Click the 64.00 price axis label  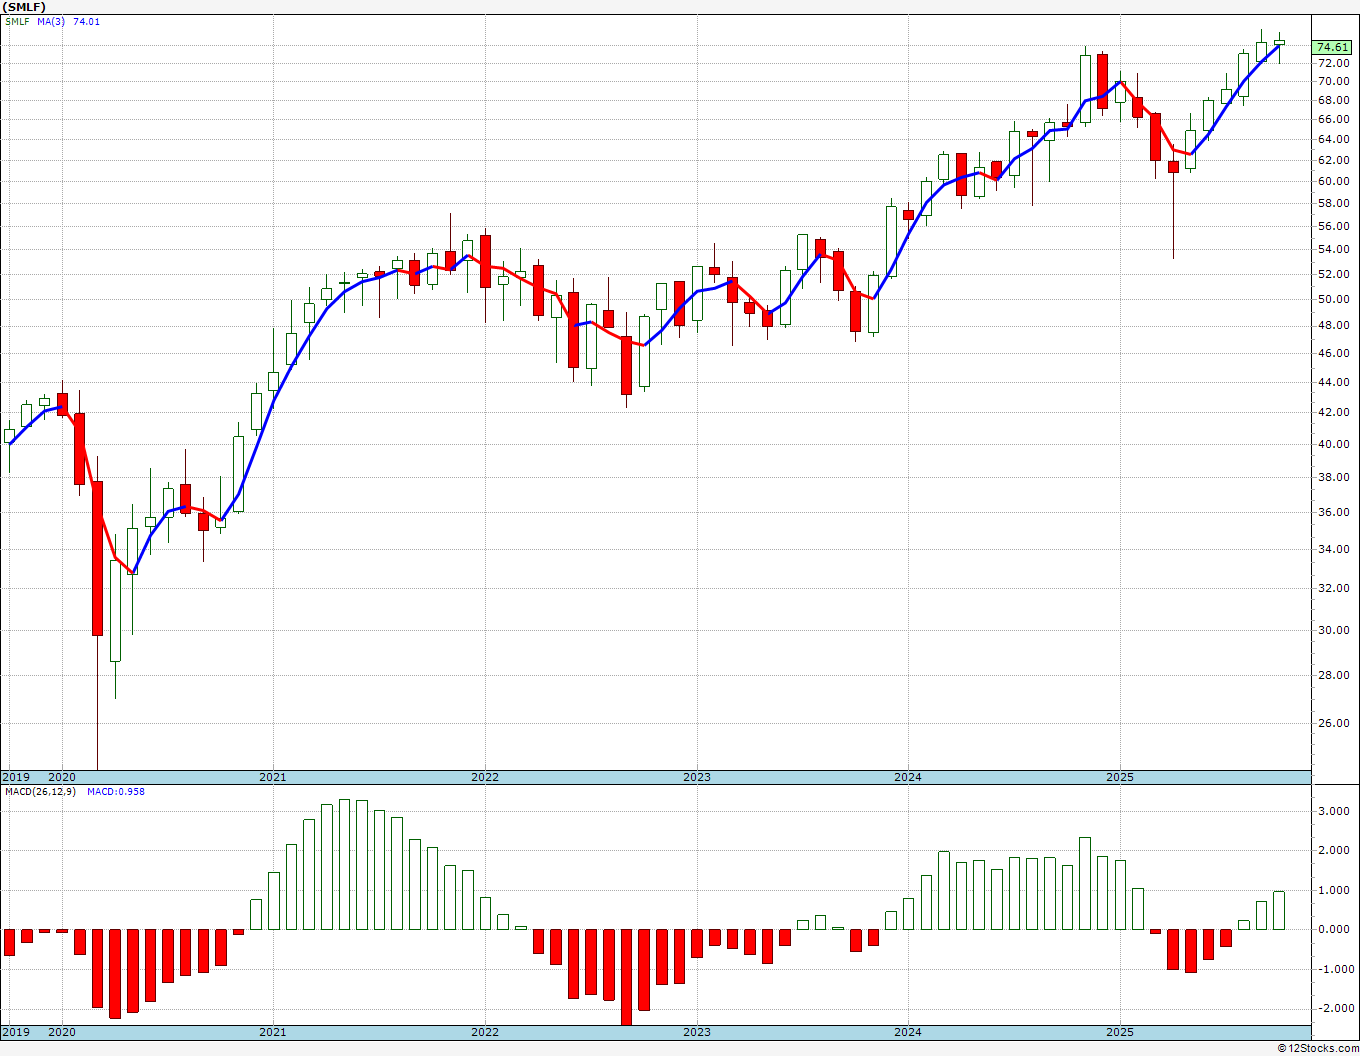click(x=1333, y=139)
